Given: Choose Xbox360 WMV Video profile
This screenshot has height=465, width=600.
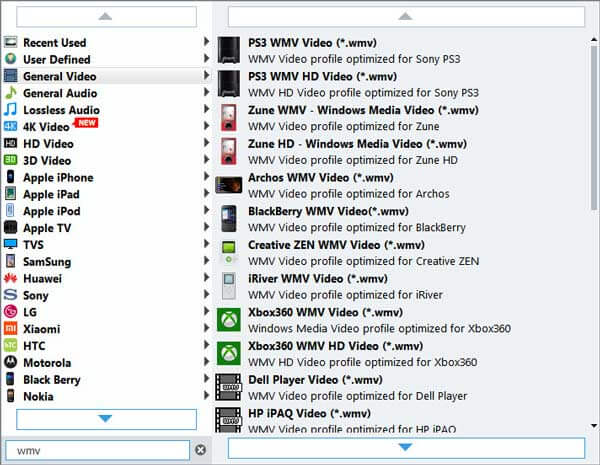Looking at the screenshot, I should click(401, 320).
